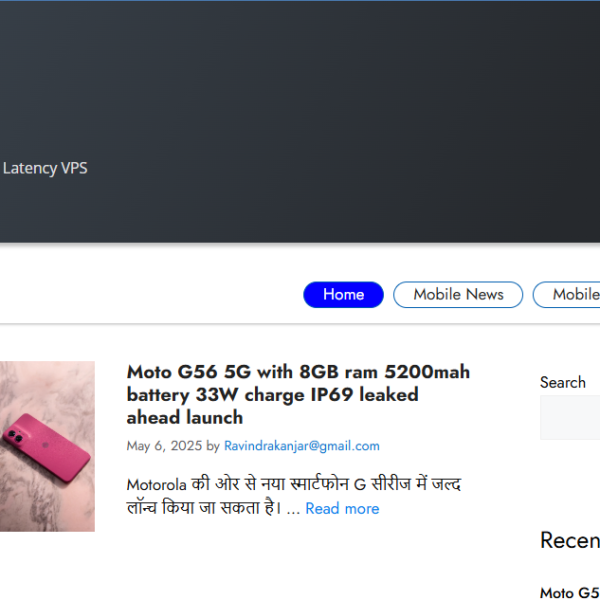
Task: Open the Moto G56 5G article headline
Action: click(298, 395)
